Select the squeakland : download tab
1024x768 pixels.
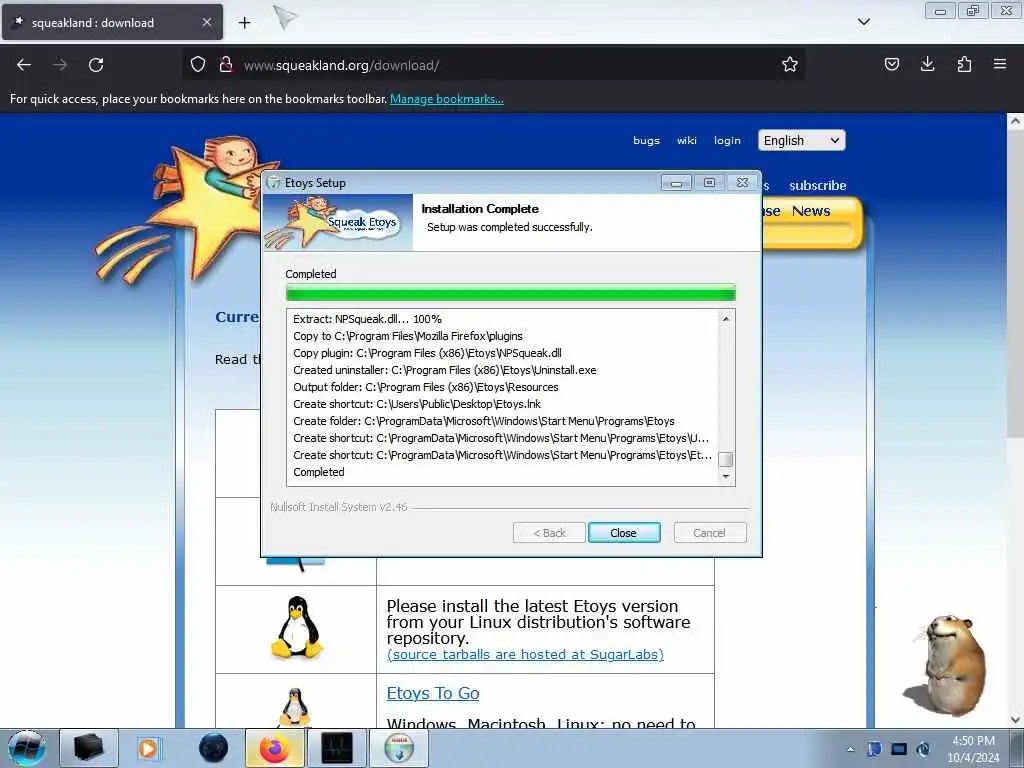click(x=112, y=22)
